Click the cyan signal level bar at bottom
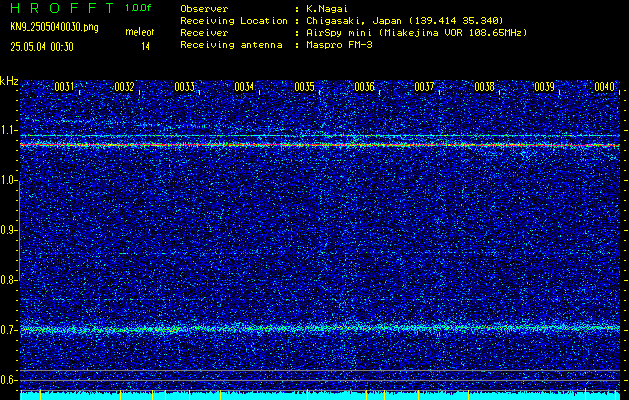This screenshot has width=629, height=400. point(320,396)
